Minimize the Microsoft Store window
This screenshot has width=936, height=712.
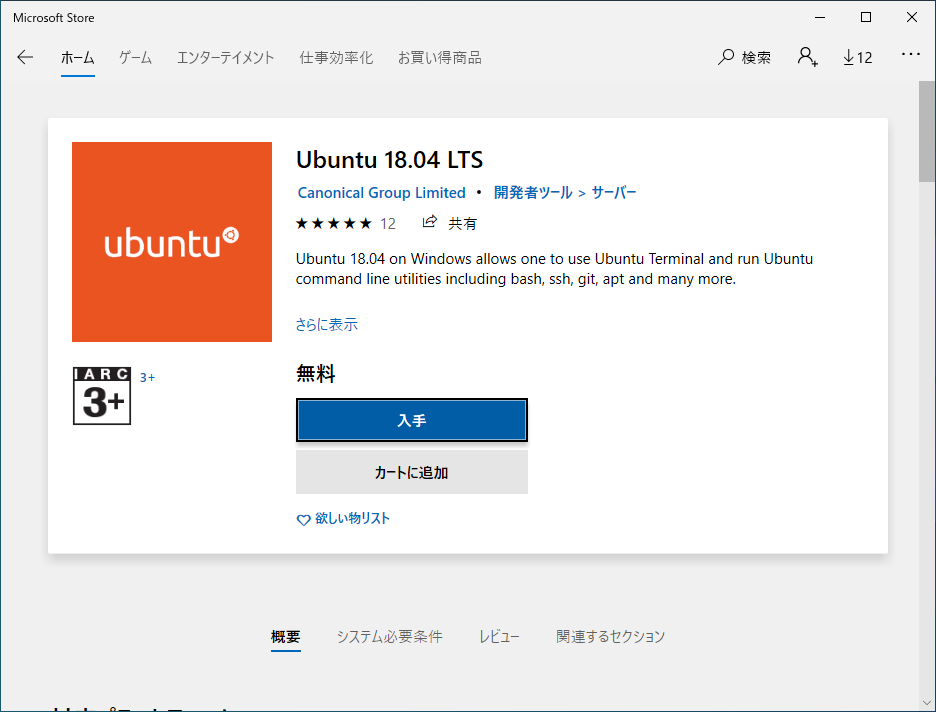pyautogui.click(x=820, y=17)
